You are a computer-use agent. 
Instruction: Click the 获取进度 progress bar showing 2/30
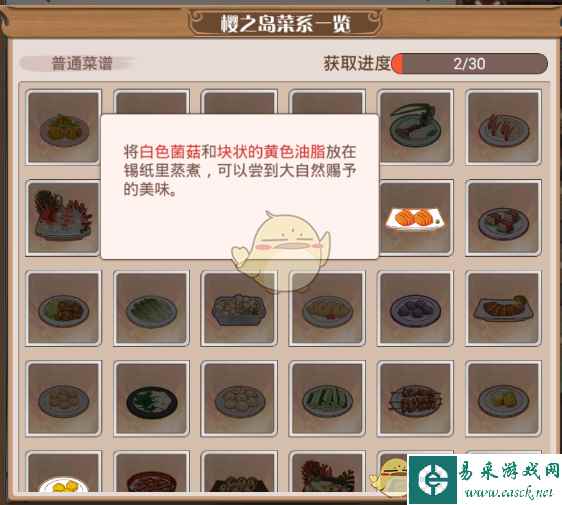[x=470, y=64]
